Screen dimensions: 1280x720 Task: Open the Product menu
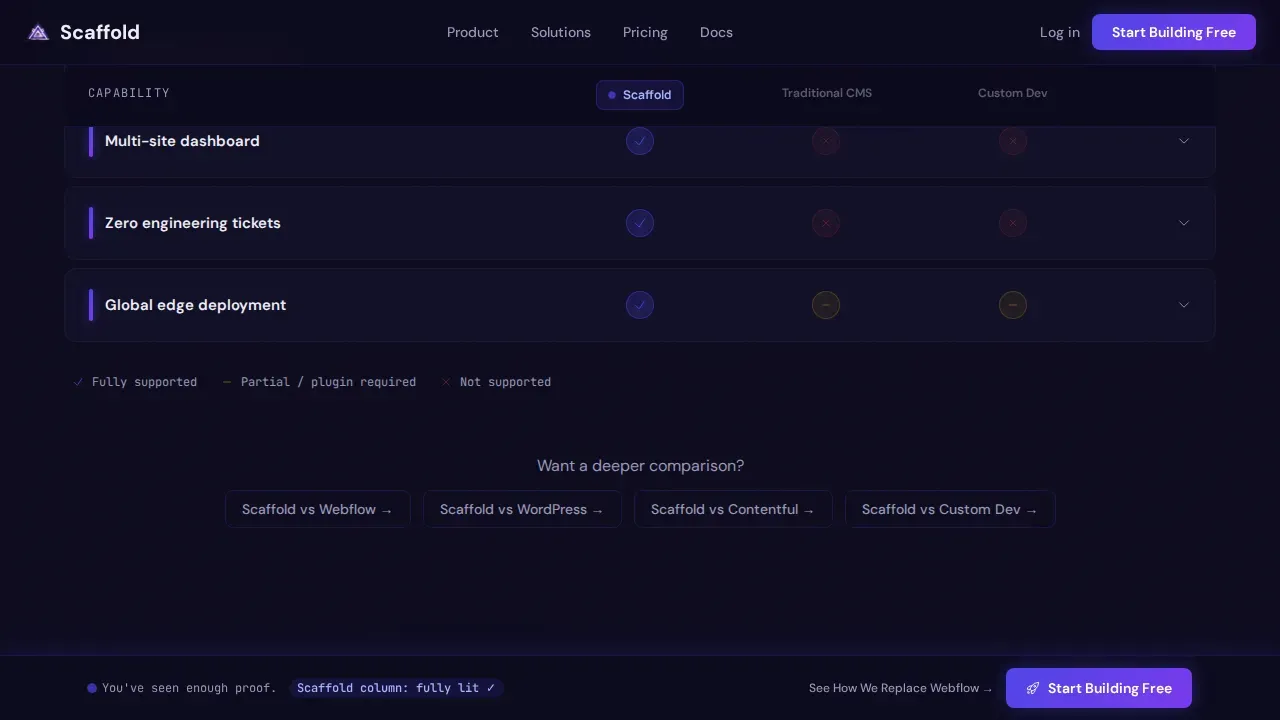[472, 32]
